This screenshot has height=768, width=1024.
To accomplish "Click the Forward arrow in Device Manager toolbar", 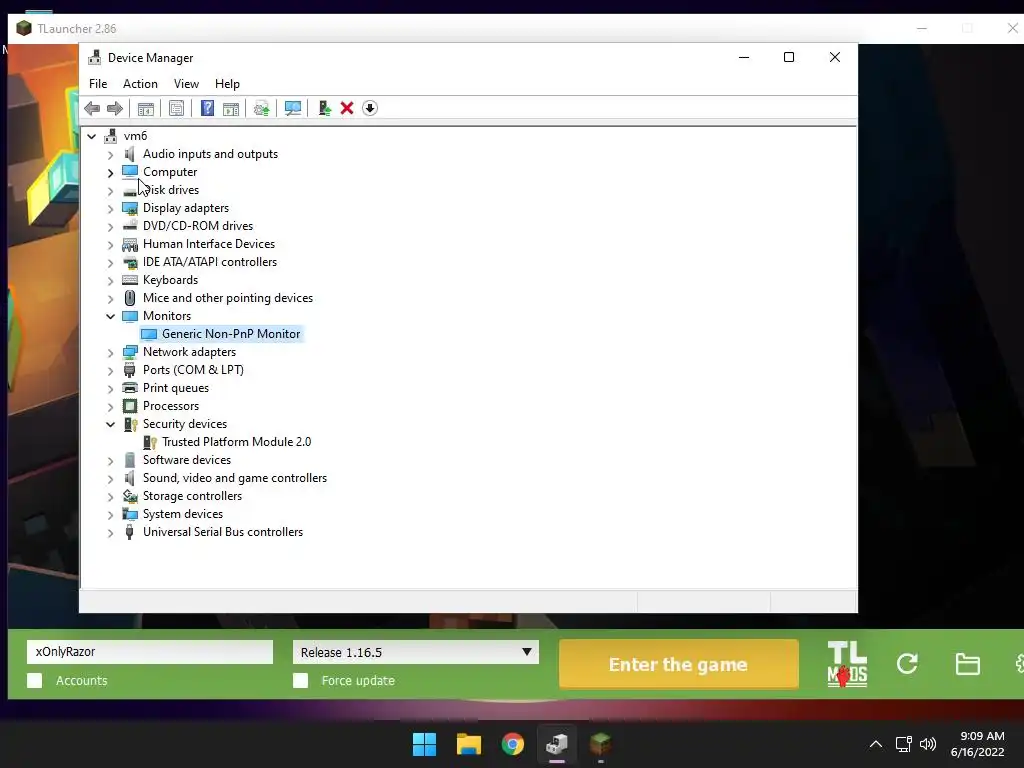I will click(x=115, y=108).
